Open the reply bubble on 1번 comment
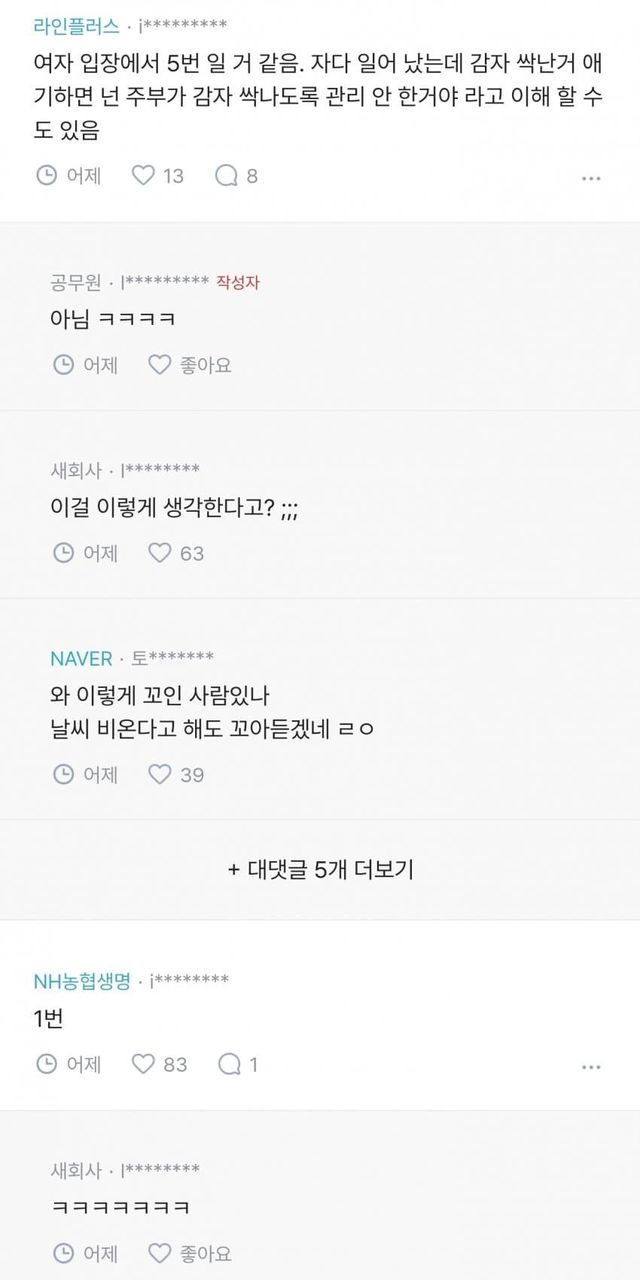This screenshot has height=1280, width=640. pyautogui.click(x=227, y=1064)
